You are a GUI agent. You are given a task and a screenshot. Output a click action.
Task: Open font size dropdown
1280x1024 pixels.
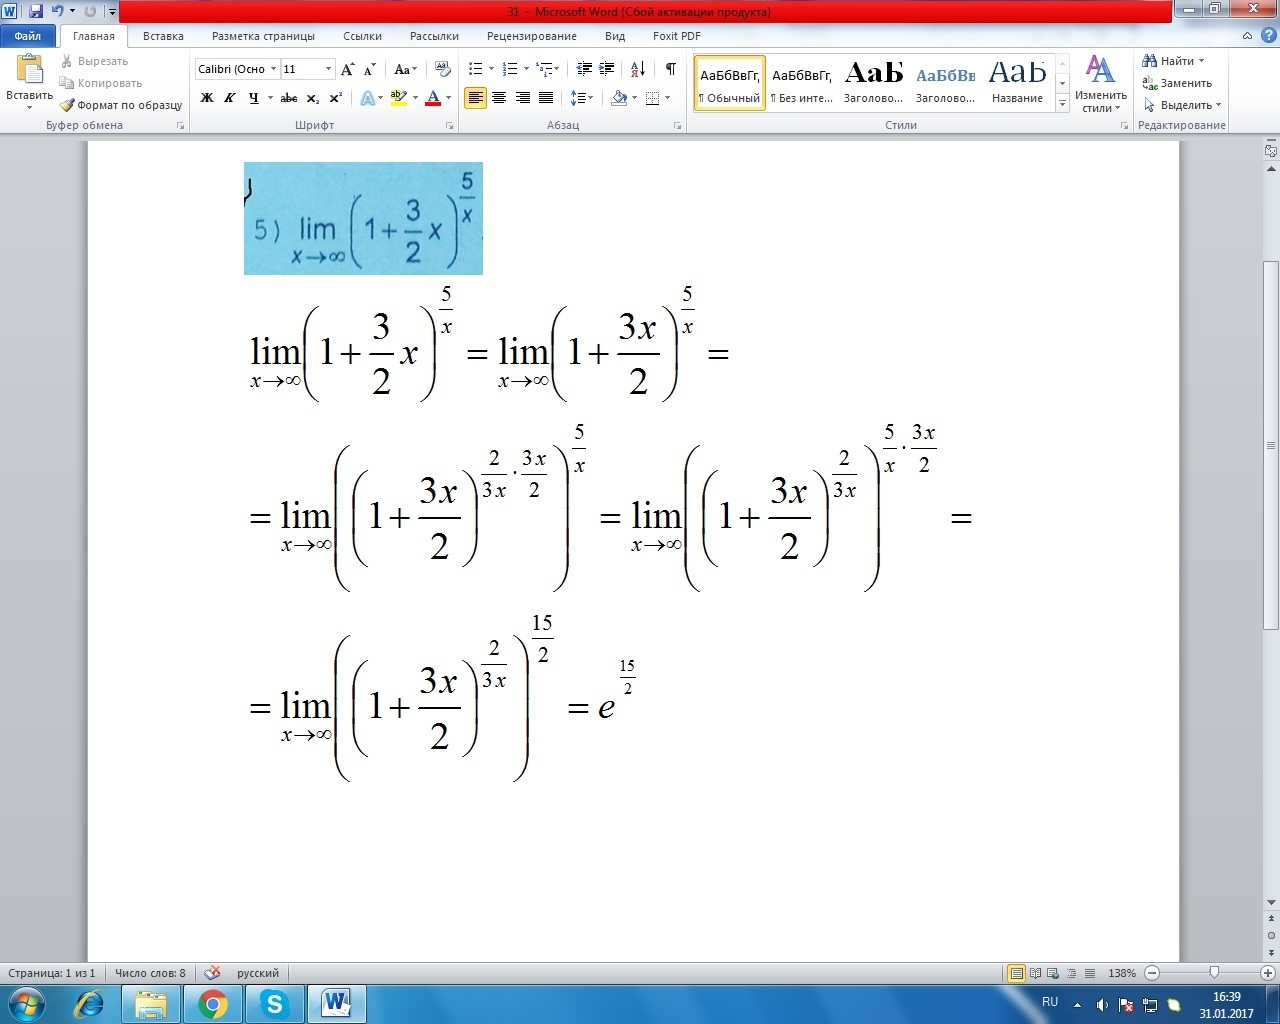pos(328,69)
